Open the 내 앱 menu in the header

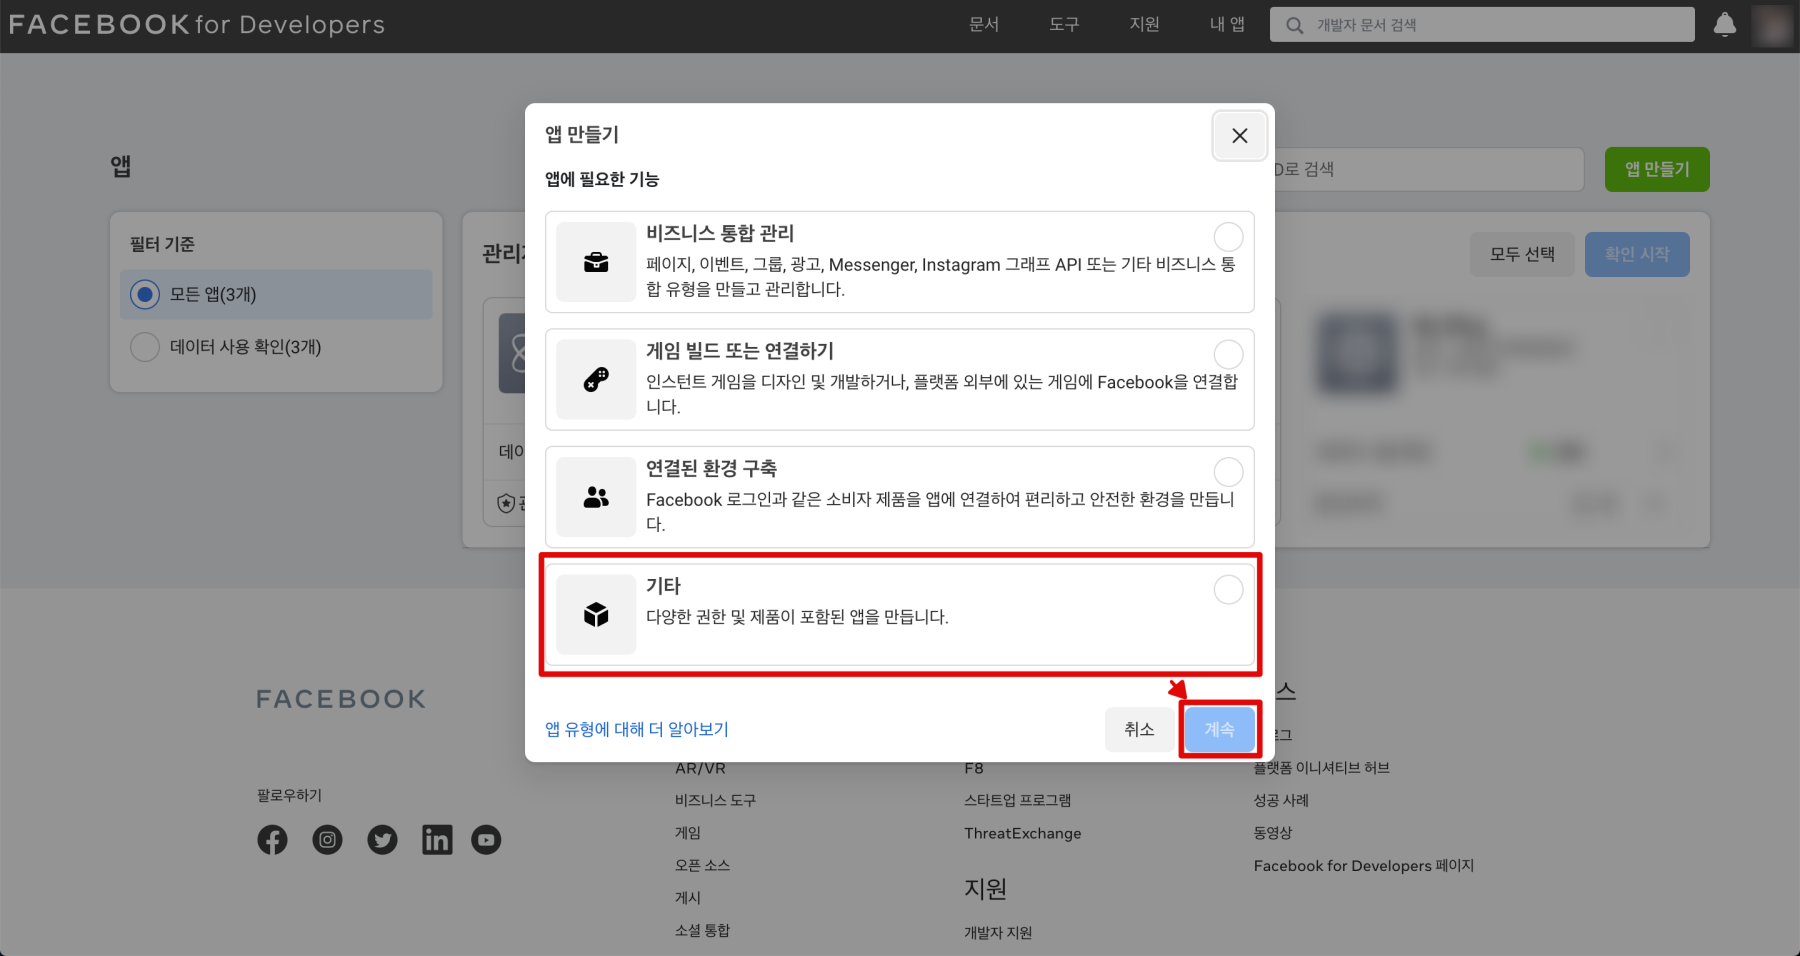pos(1227,25)
